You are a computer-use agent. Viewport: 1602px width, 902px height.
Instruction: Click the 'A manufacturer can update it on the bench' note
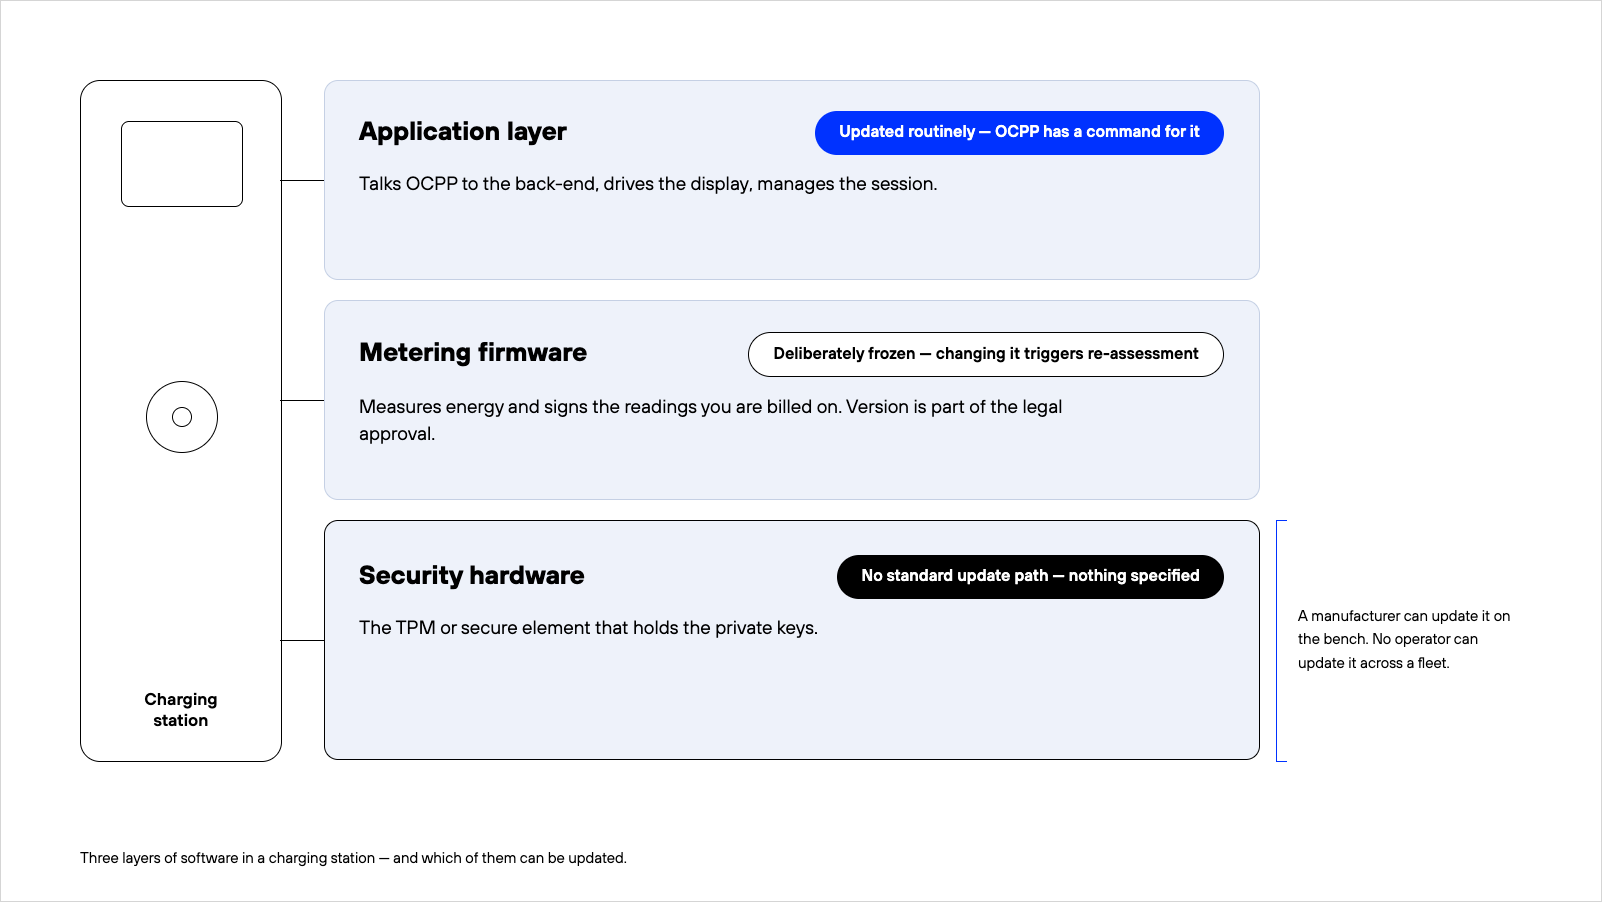point(1404,640)
